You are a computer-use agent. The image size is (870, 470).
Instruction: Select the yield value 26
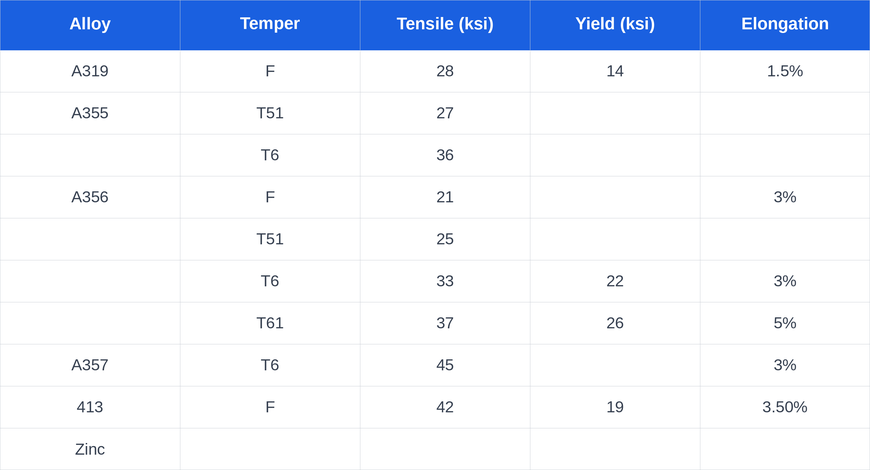tap(615, 323)
